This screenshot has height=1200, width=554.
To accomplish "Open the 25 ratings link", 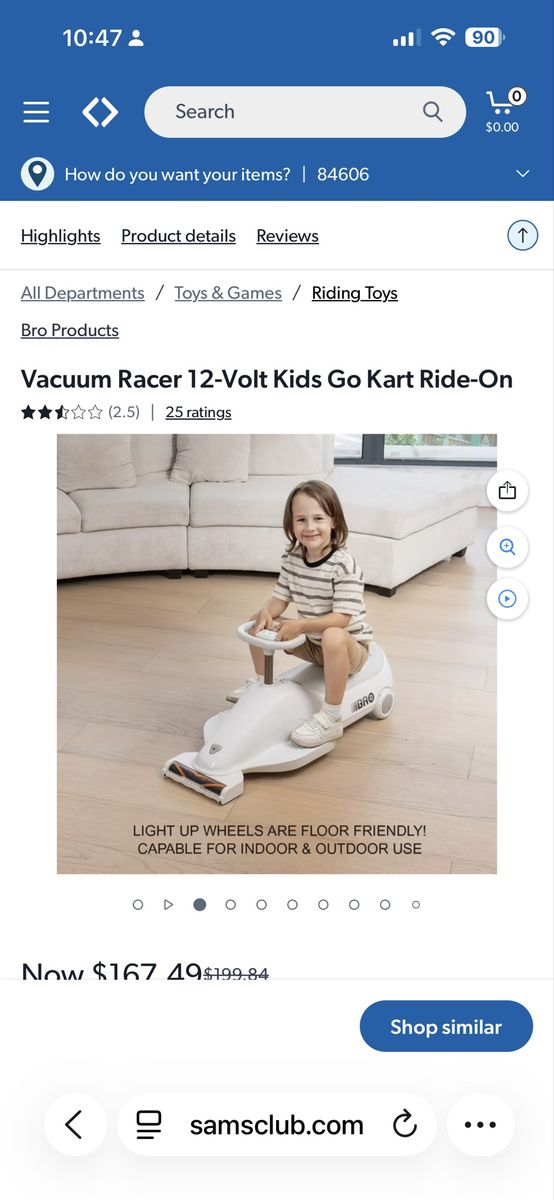I will coord(198,412).
